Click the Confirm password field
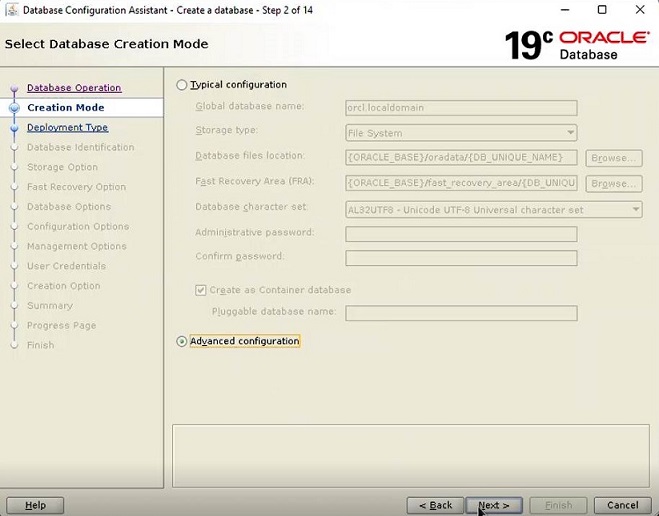 (461, 258)
